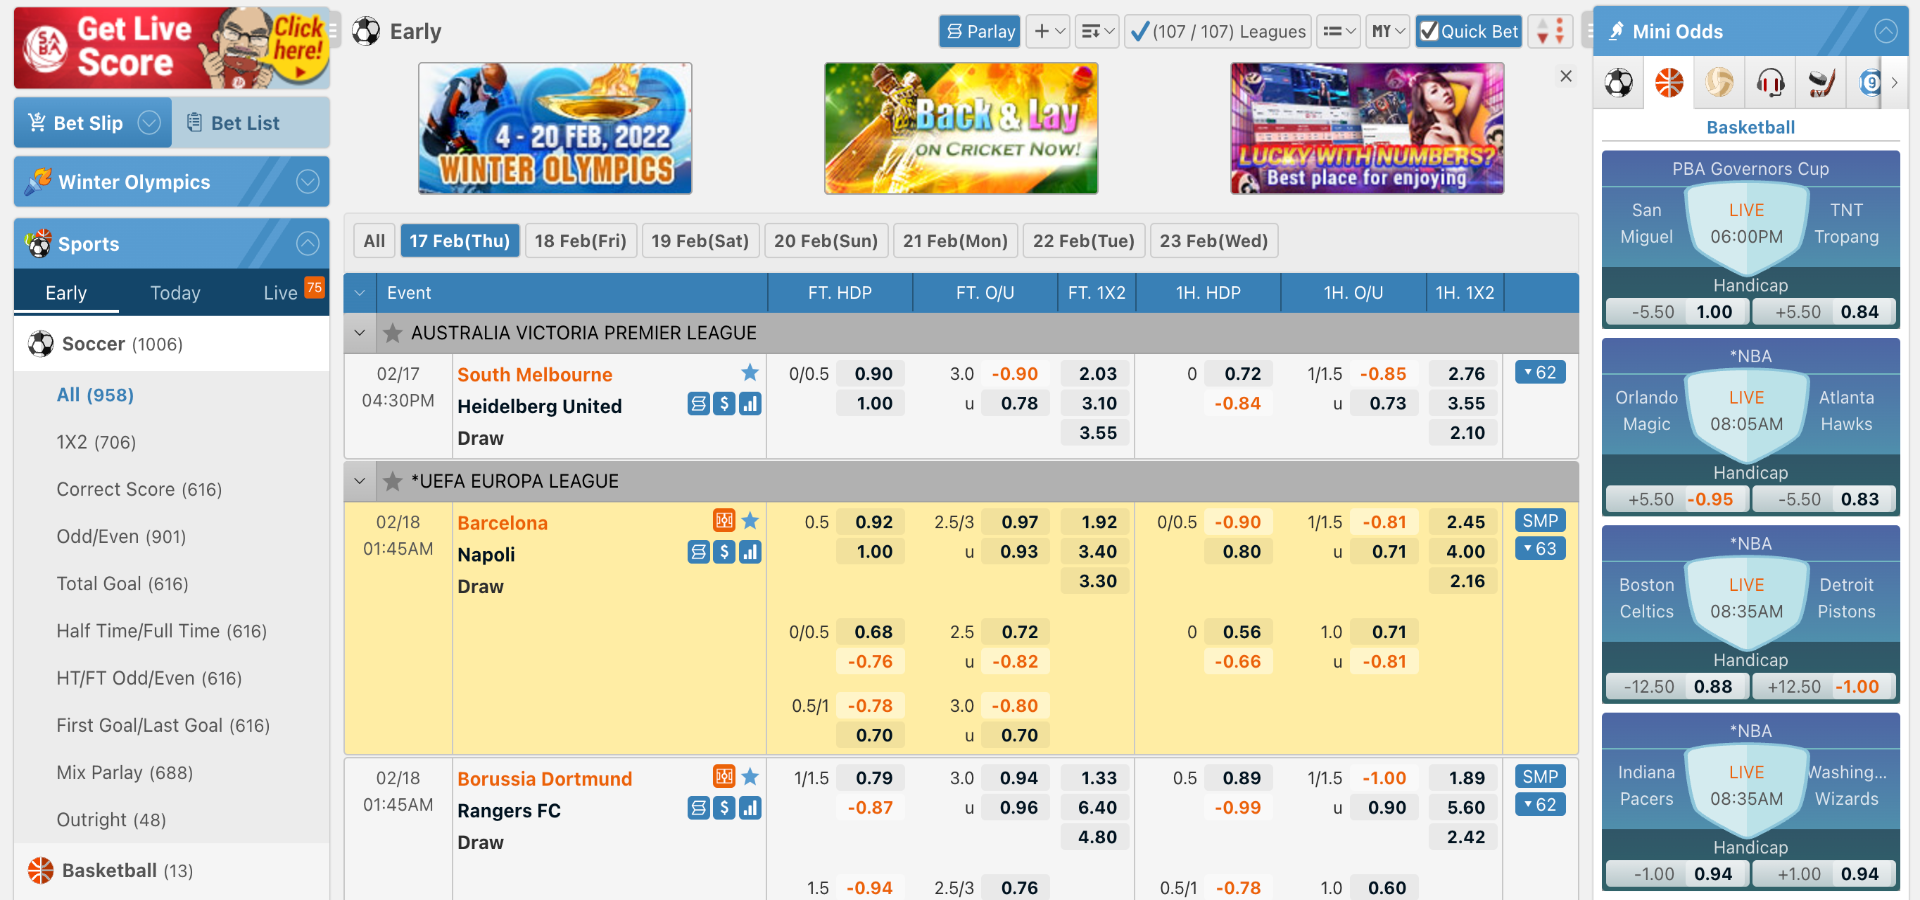
Task: Click SMP button for Borussia Dortmund match
Action: [x=1540, y=777]
